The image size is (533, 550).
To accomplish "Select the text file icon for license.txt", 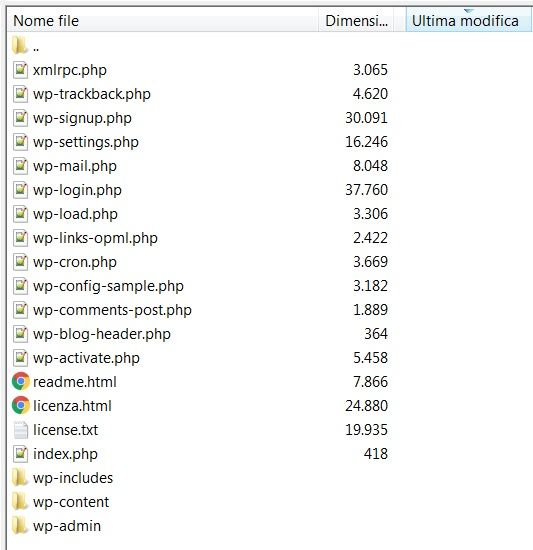I will [x=20, y=430].
